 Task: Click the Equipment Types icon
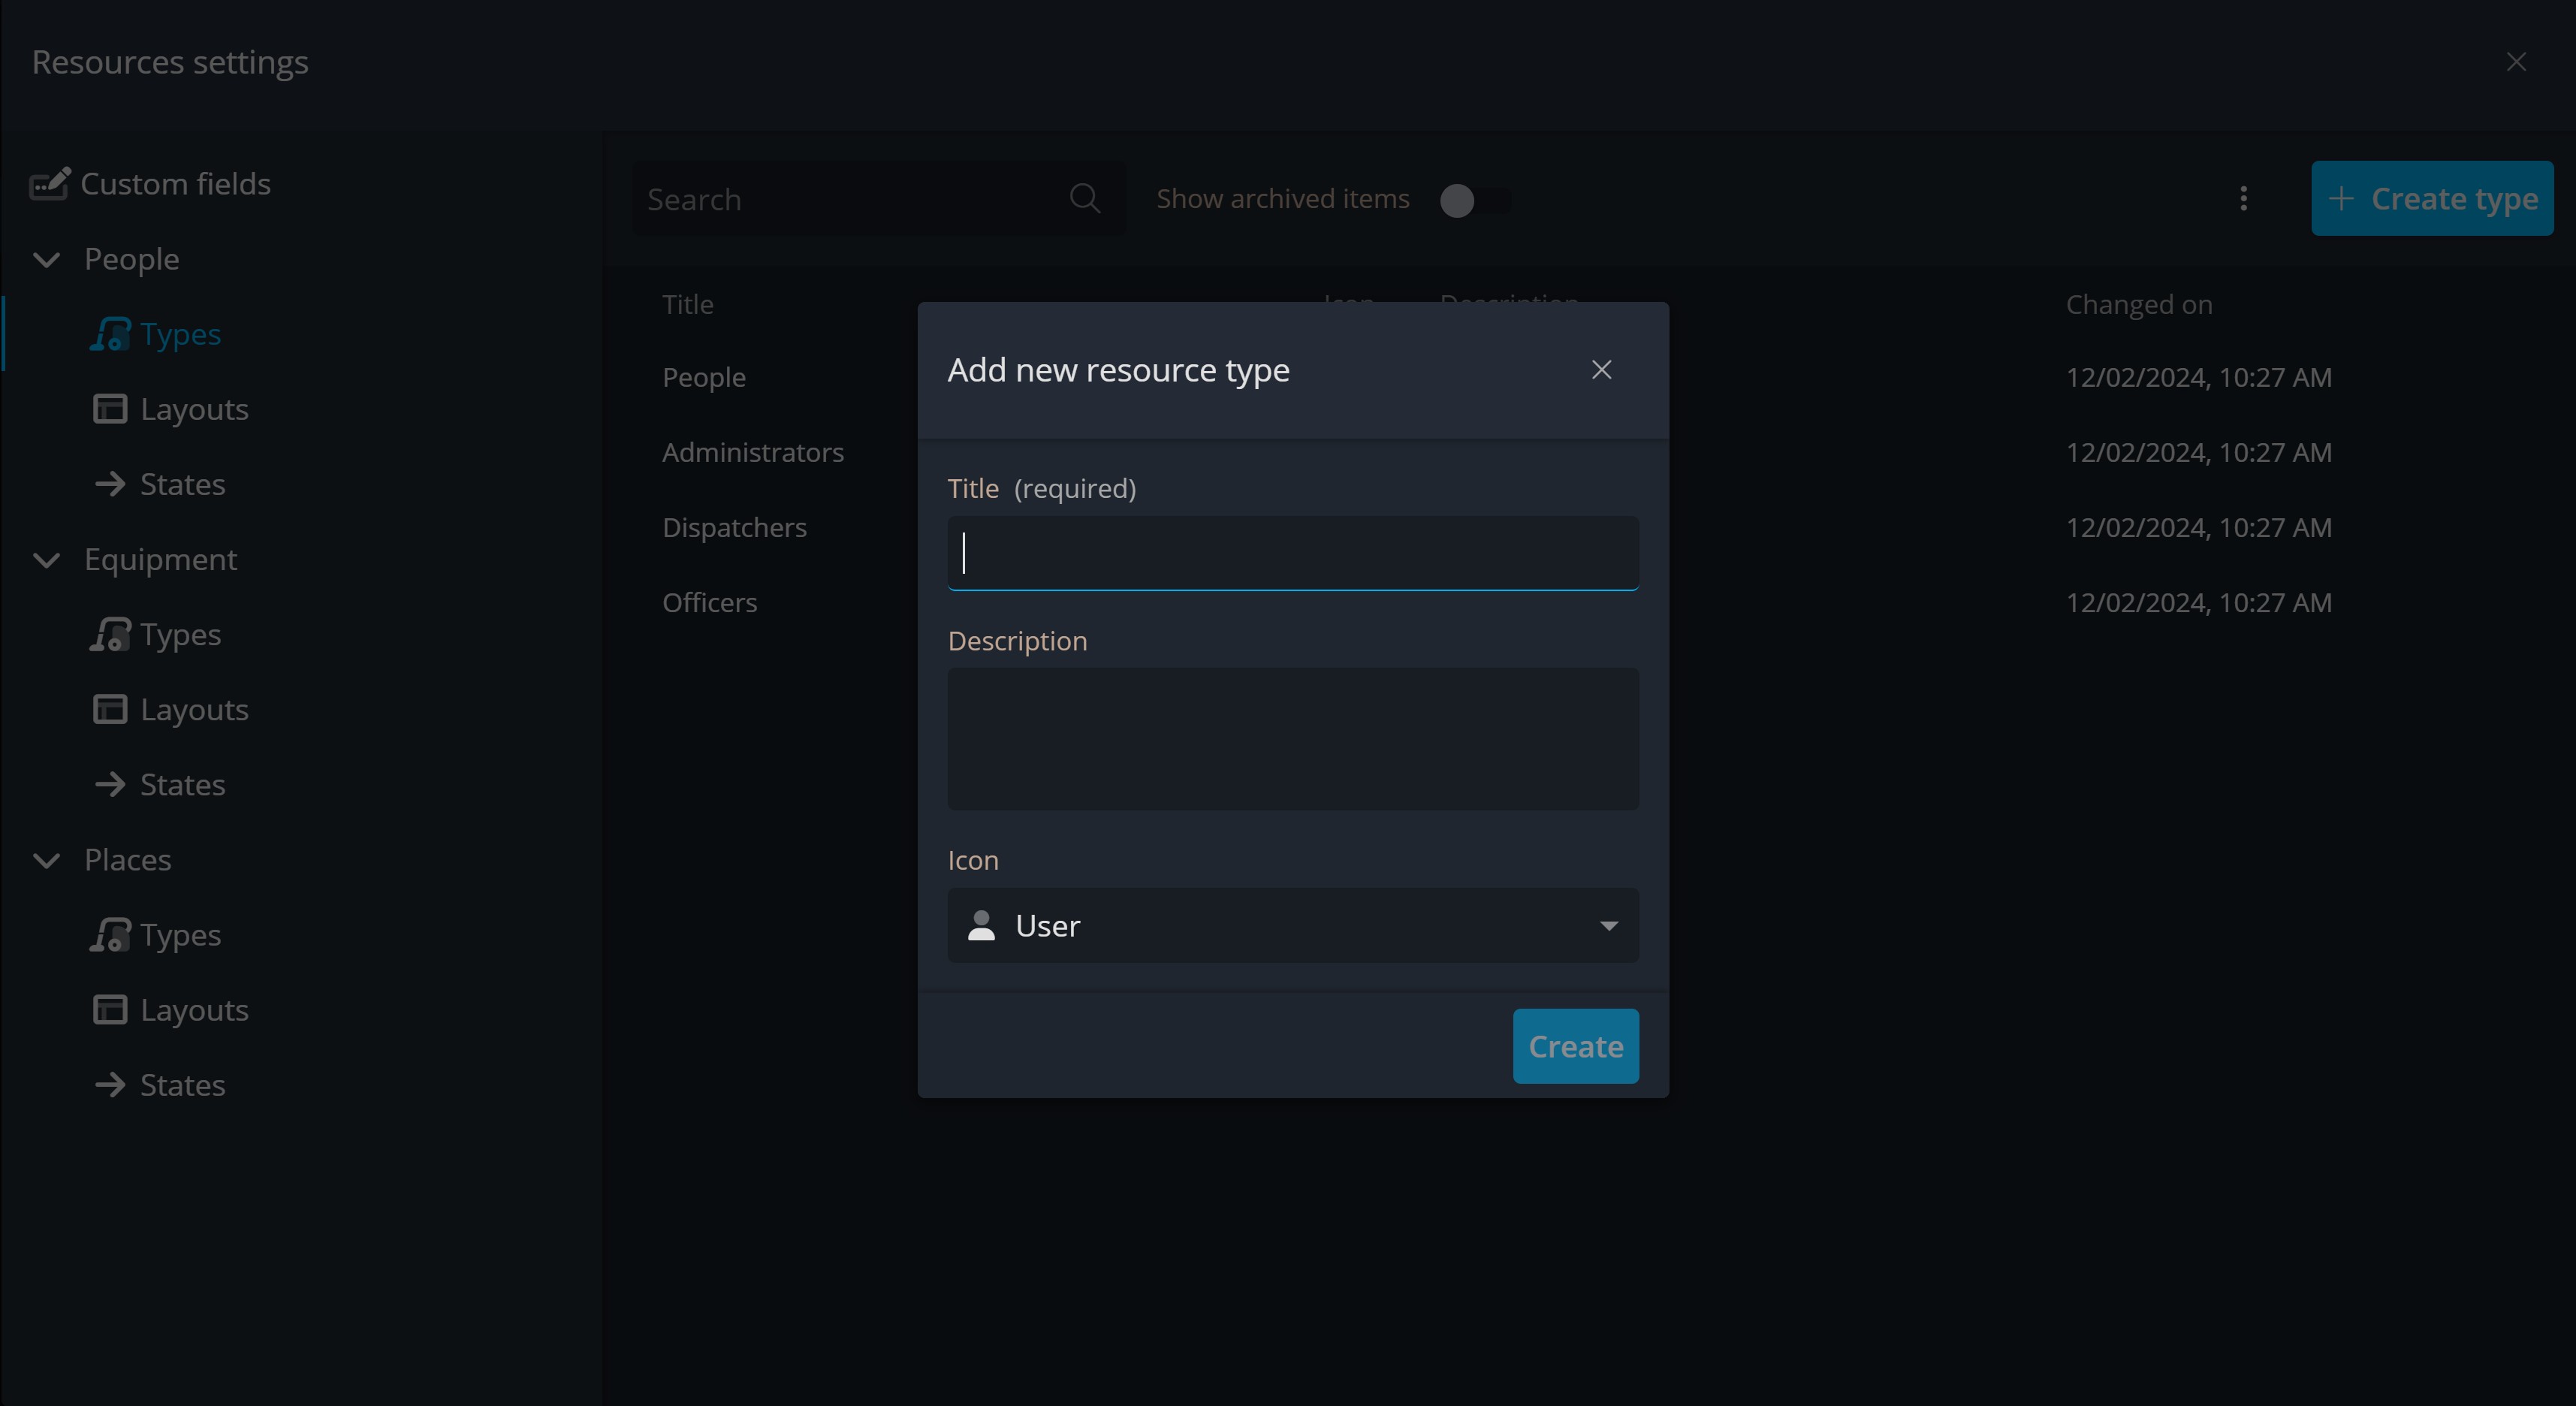(x=110, y=634)
